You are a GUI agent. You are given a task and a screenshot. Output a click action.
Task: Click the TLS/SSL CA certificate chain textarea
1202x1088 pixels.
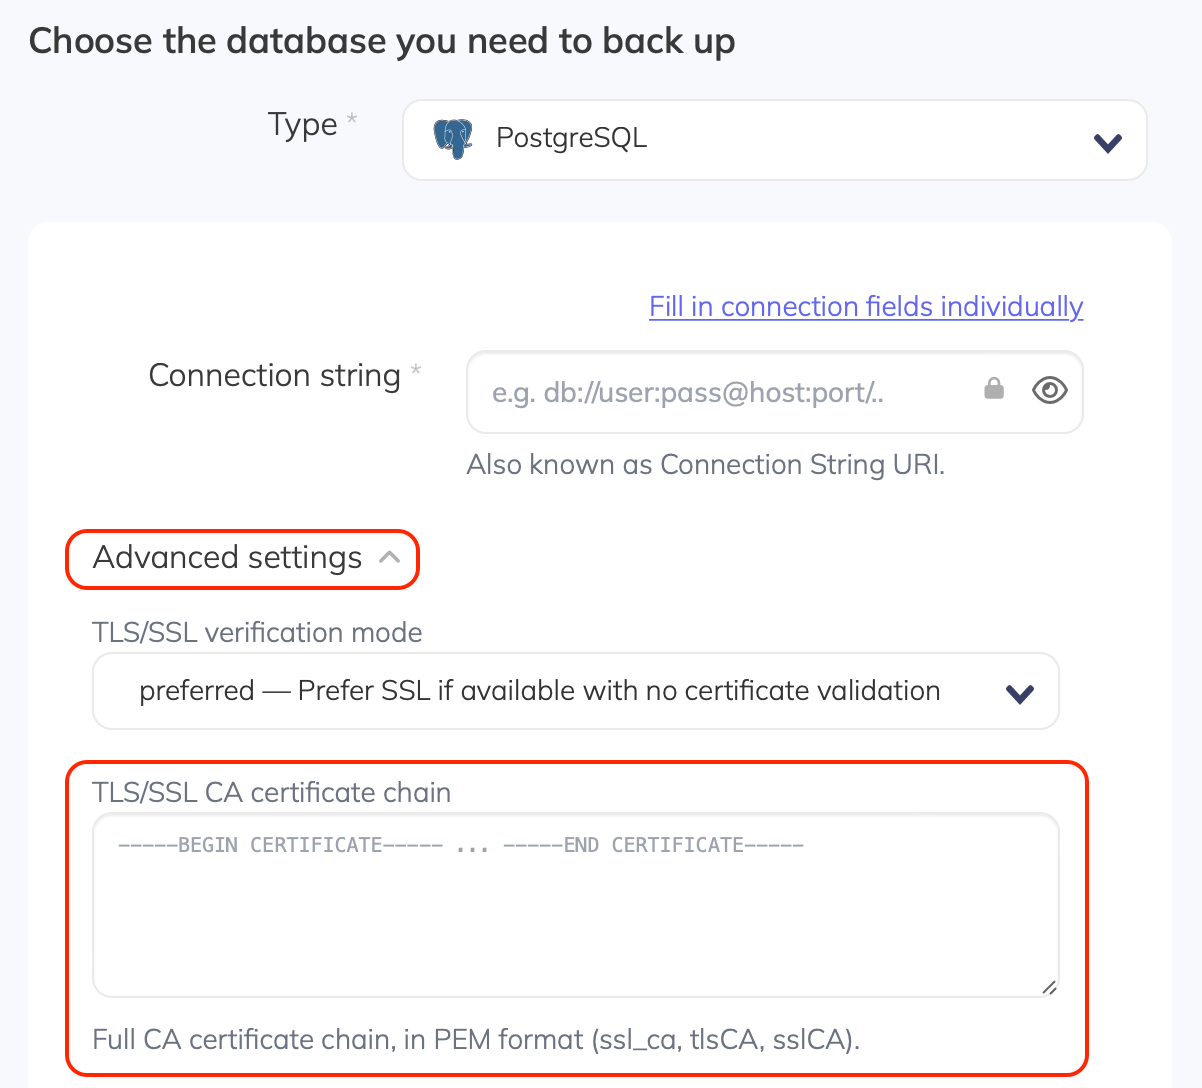pos(575,905)
